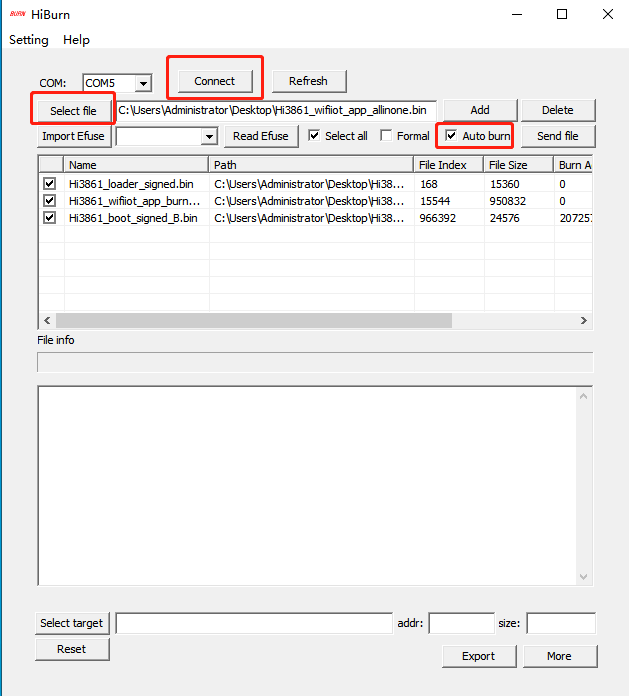The height and width of the screenshot is (696, 629).
Task: Expand the Efuse dropdown list
Action: (209, 136)
